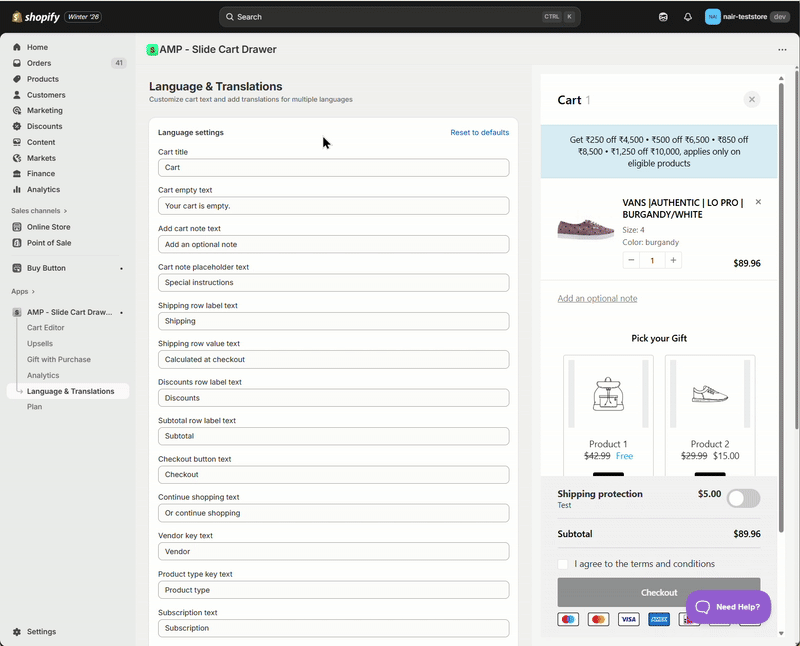Click the Markets globe icon
Image resolution: width=800 pixels, height=646 pixels.
(17, 158)
